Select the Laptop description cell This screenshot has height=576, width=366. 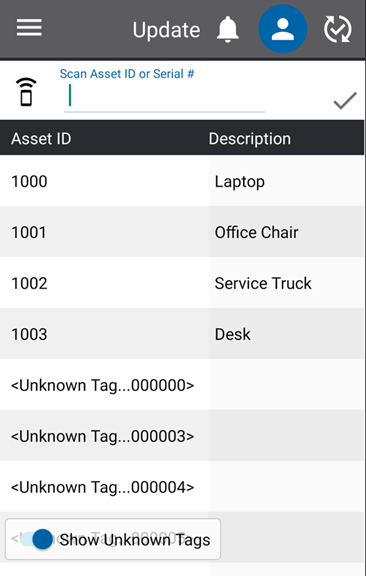(286, 181)
